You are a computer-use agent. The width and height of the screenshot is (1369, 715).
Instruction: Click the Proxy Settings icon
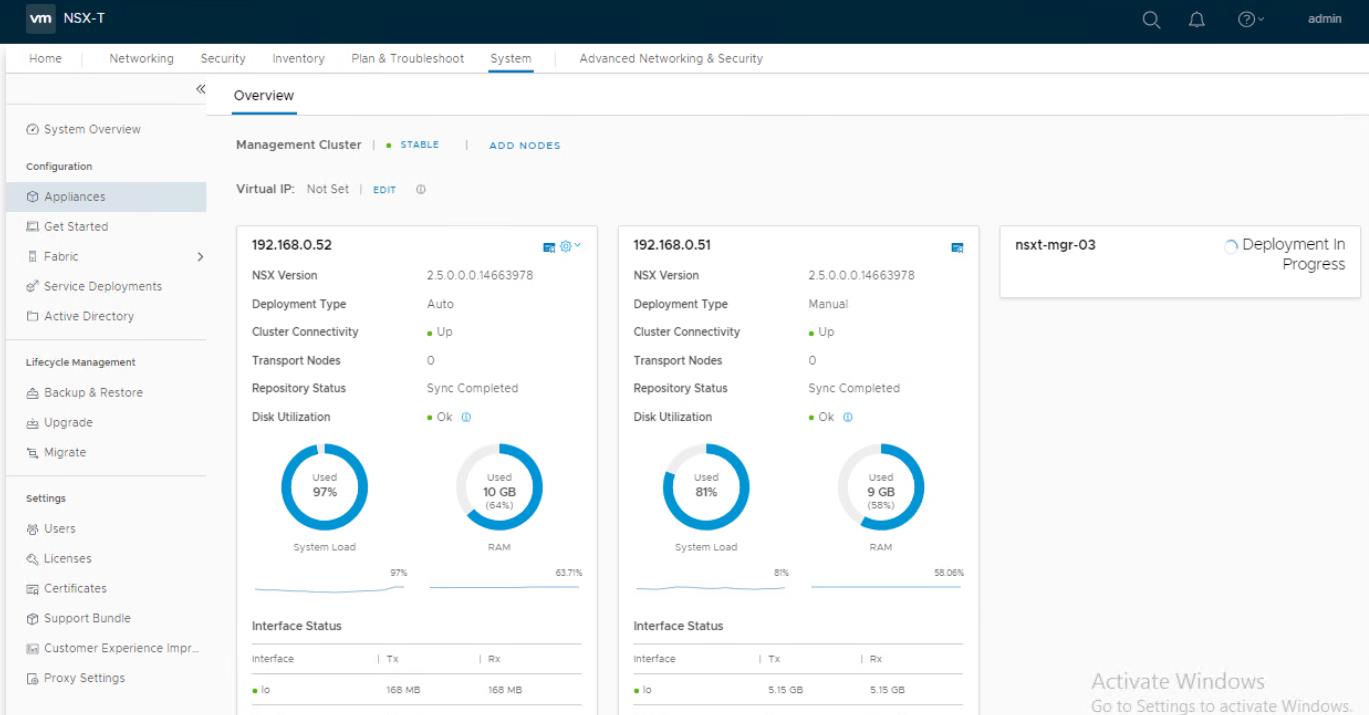pyautogui.click(x=33, y=679)
